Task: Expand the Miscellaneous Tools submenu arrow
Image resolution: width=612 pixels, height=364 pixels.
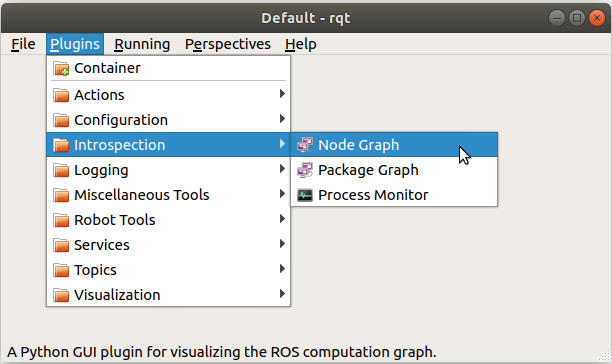Action: pyautogui.click(x=282, y=194)
